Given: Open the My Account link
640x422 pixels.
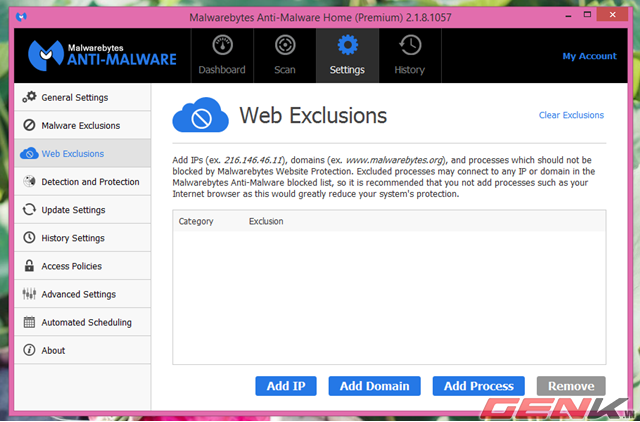Looking at the screenshot, I should (590, 56).
